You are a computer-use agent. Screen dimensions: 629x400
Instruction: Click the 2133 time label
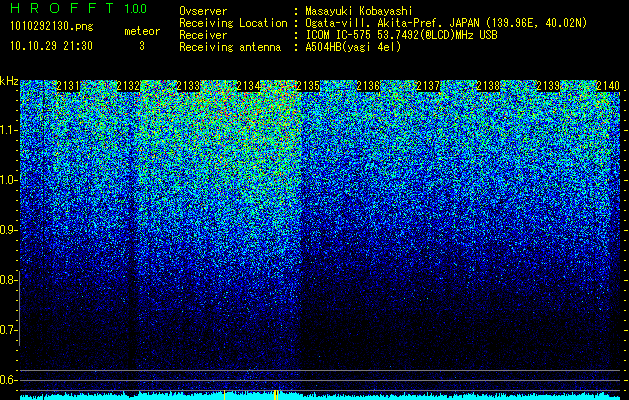coord(188,86)
